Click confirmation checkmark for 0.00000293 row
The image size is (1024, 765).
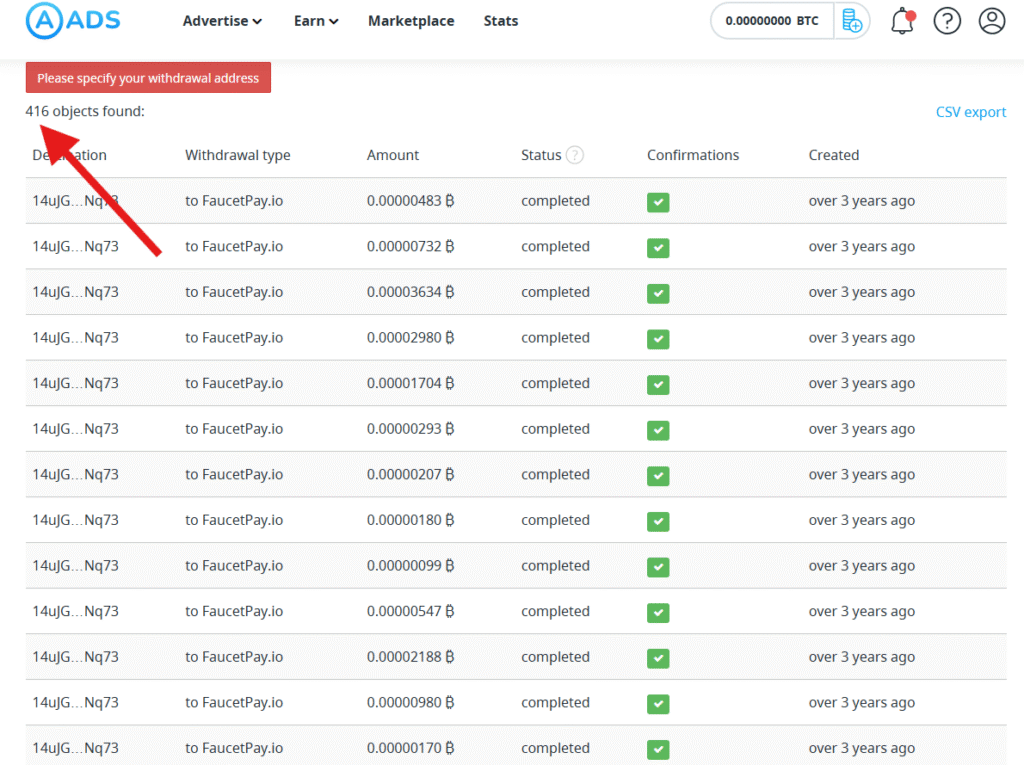(658, 430)
